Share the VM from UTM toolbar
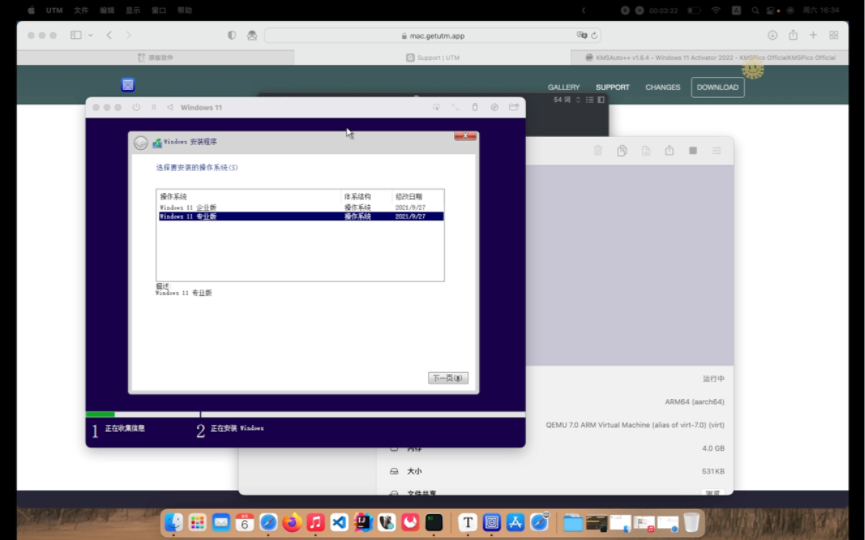This screenshot has width=865, height=540. tap(669, 150)
